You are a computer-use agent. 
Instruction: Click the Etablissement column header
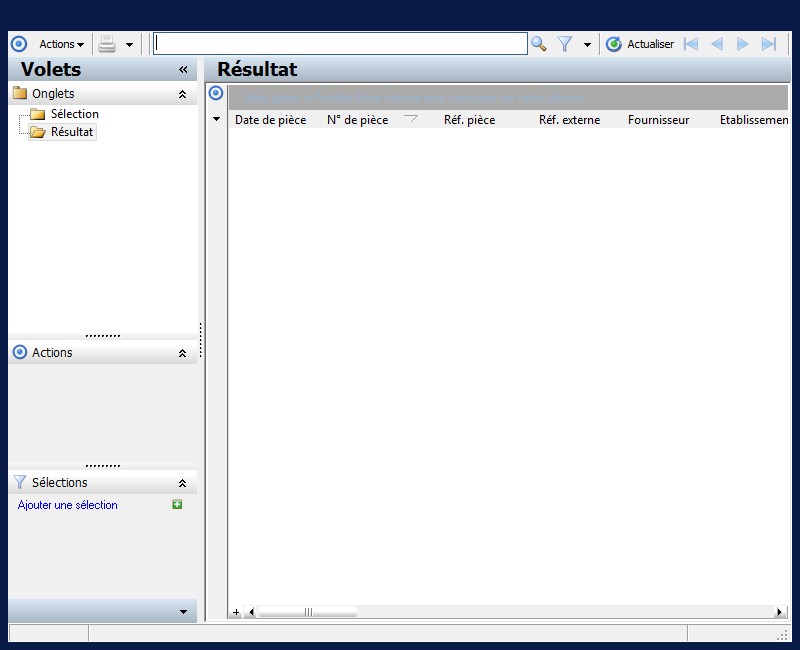754,120
